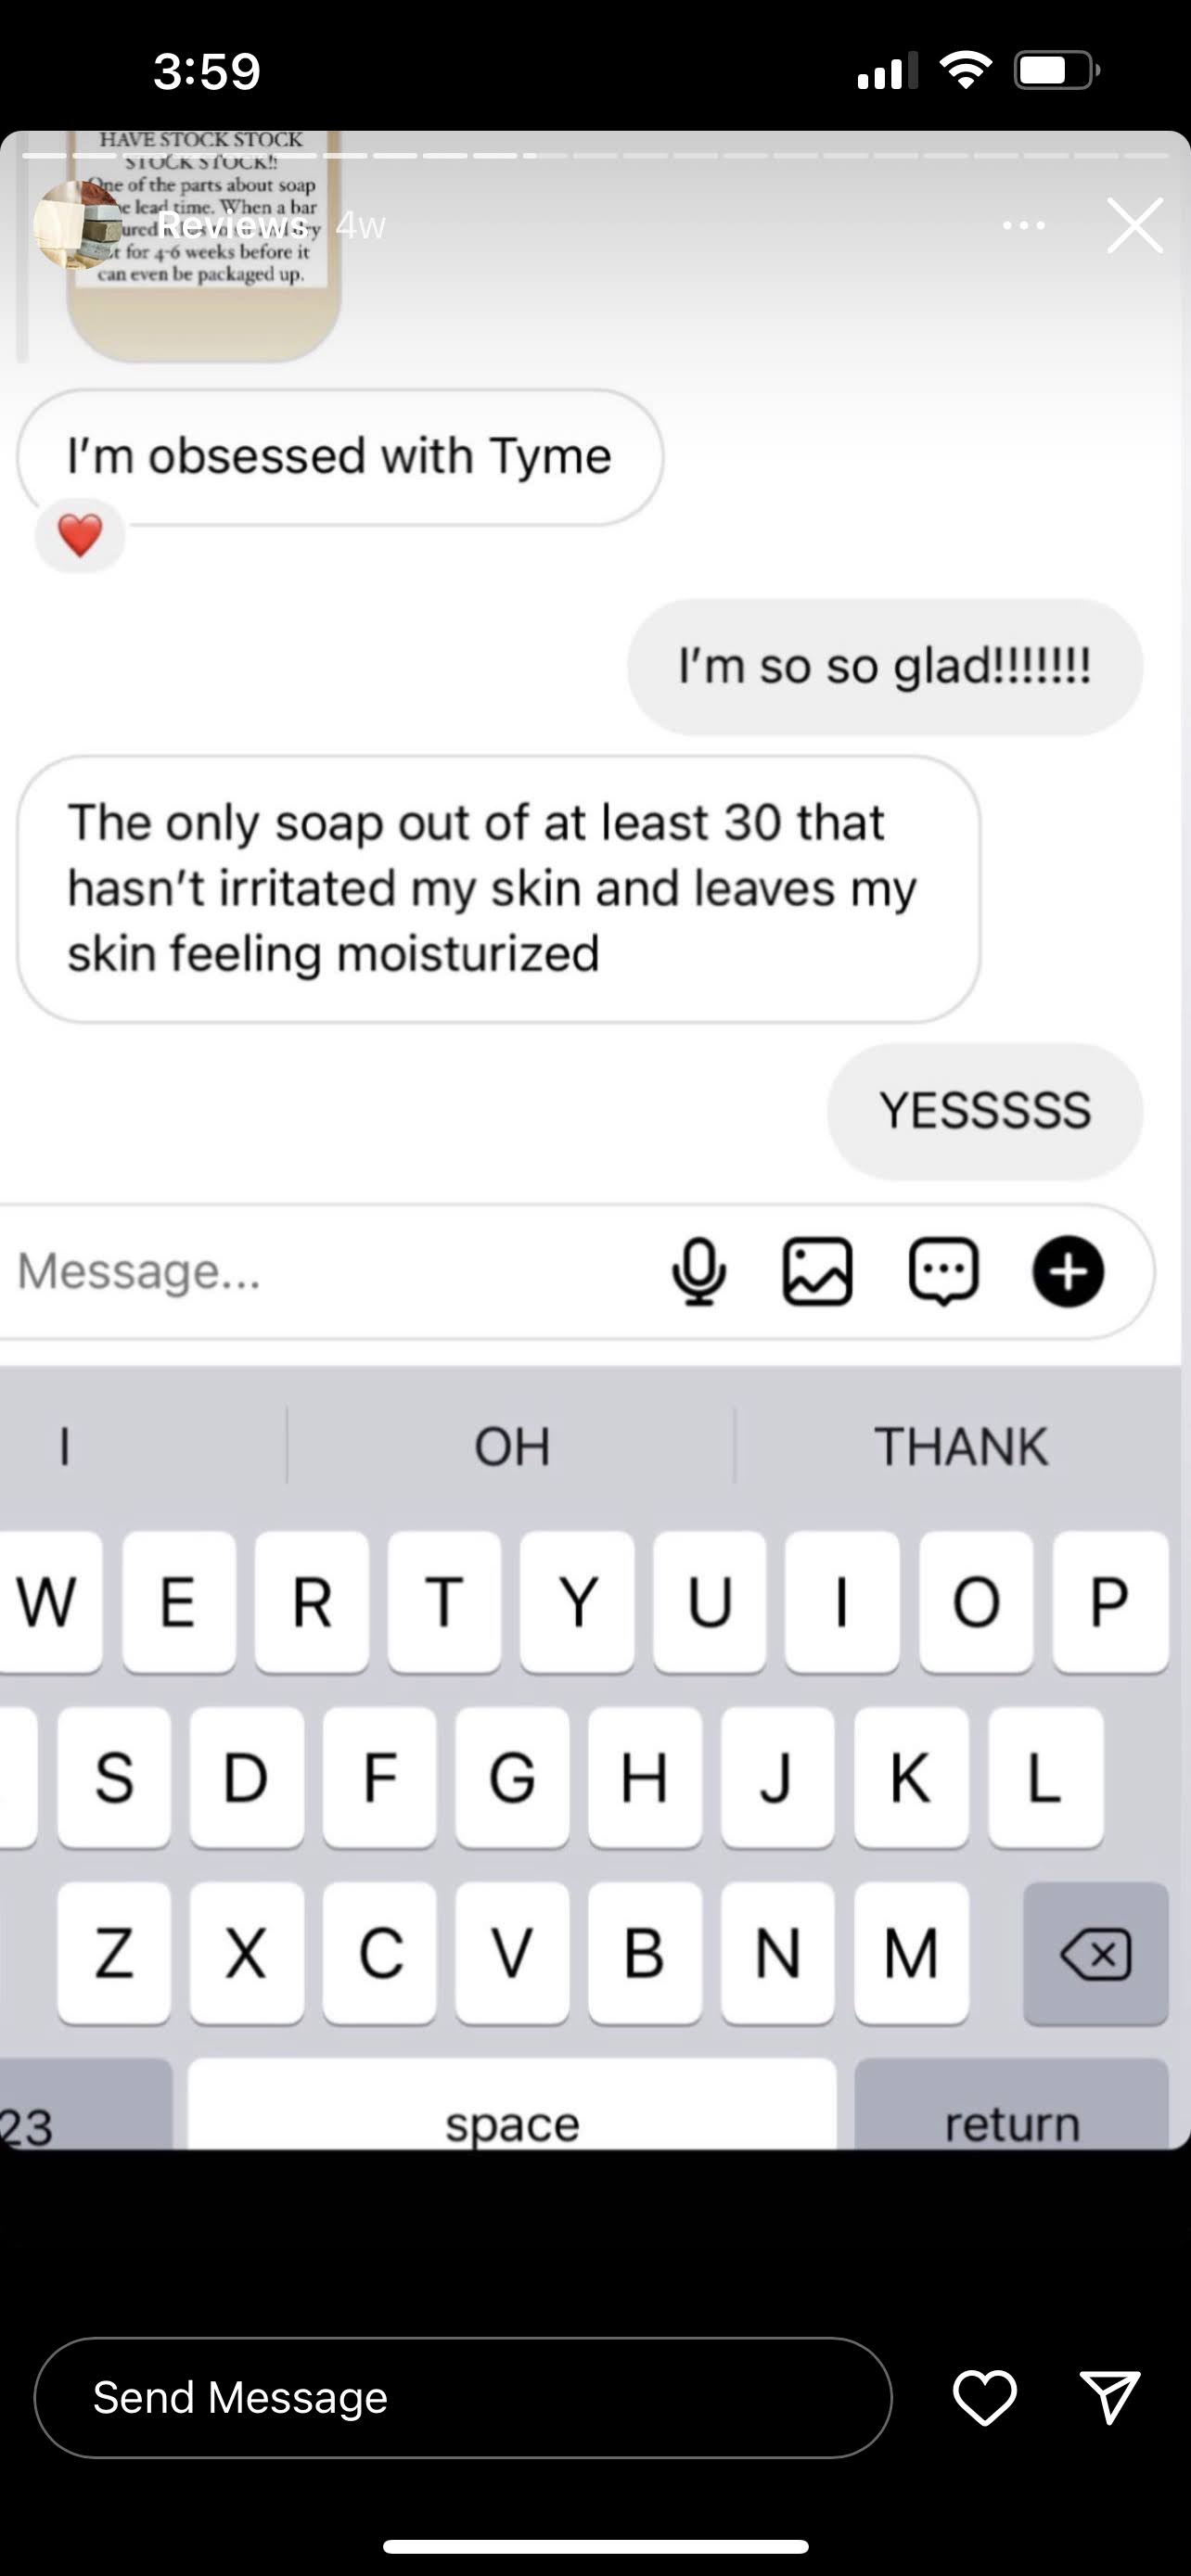Tap the black plus icon

[1068, 1272]
